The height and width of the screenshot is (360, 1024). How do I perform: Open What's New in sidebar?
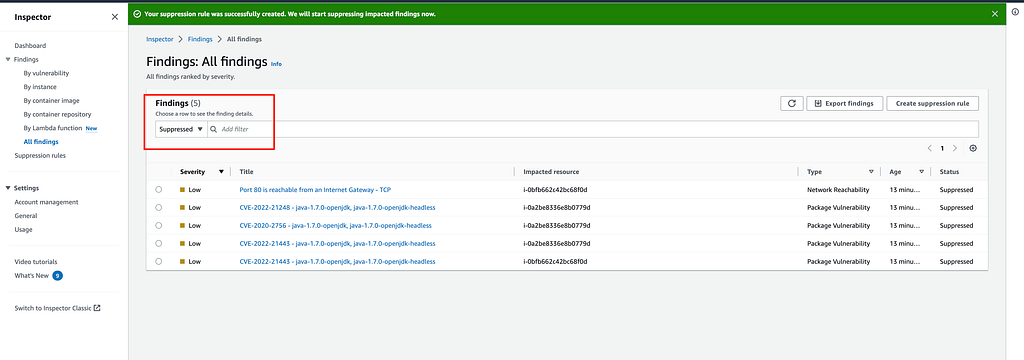pos(31,276)
